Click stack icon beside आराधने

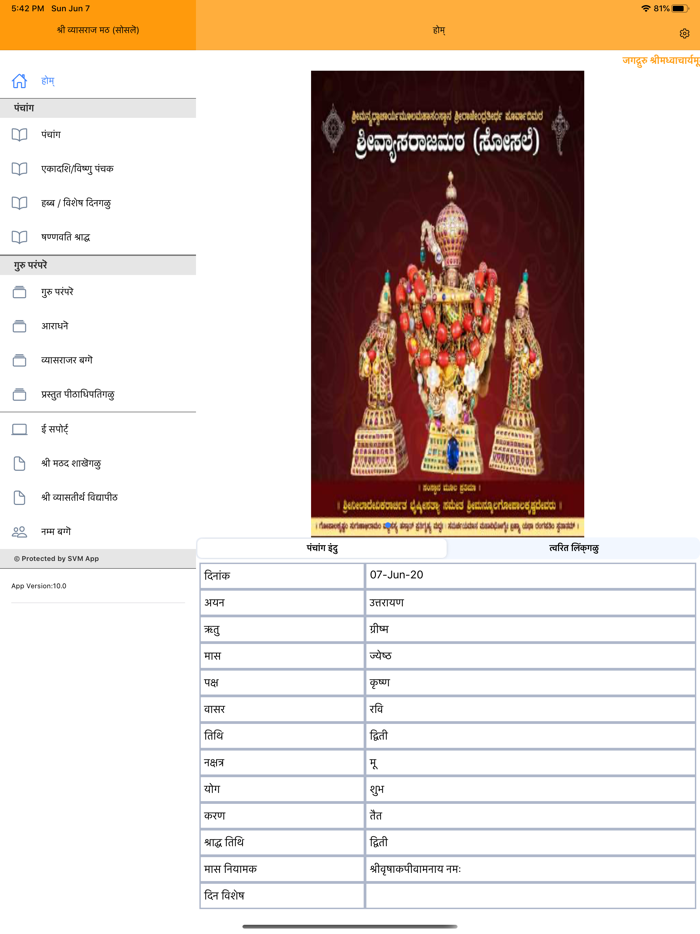click(19, 326)
